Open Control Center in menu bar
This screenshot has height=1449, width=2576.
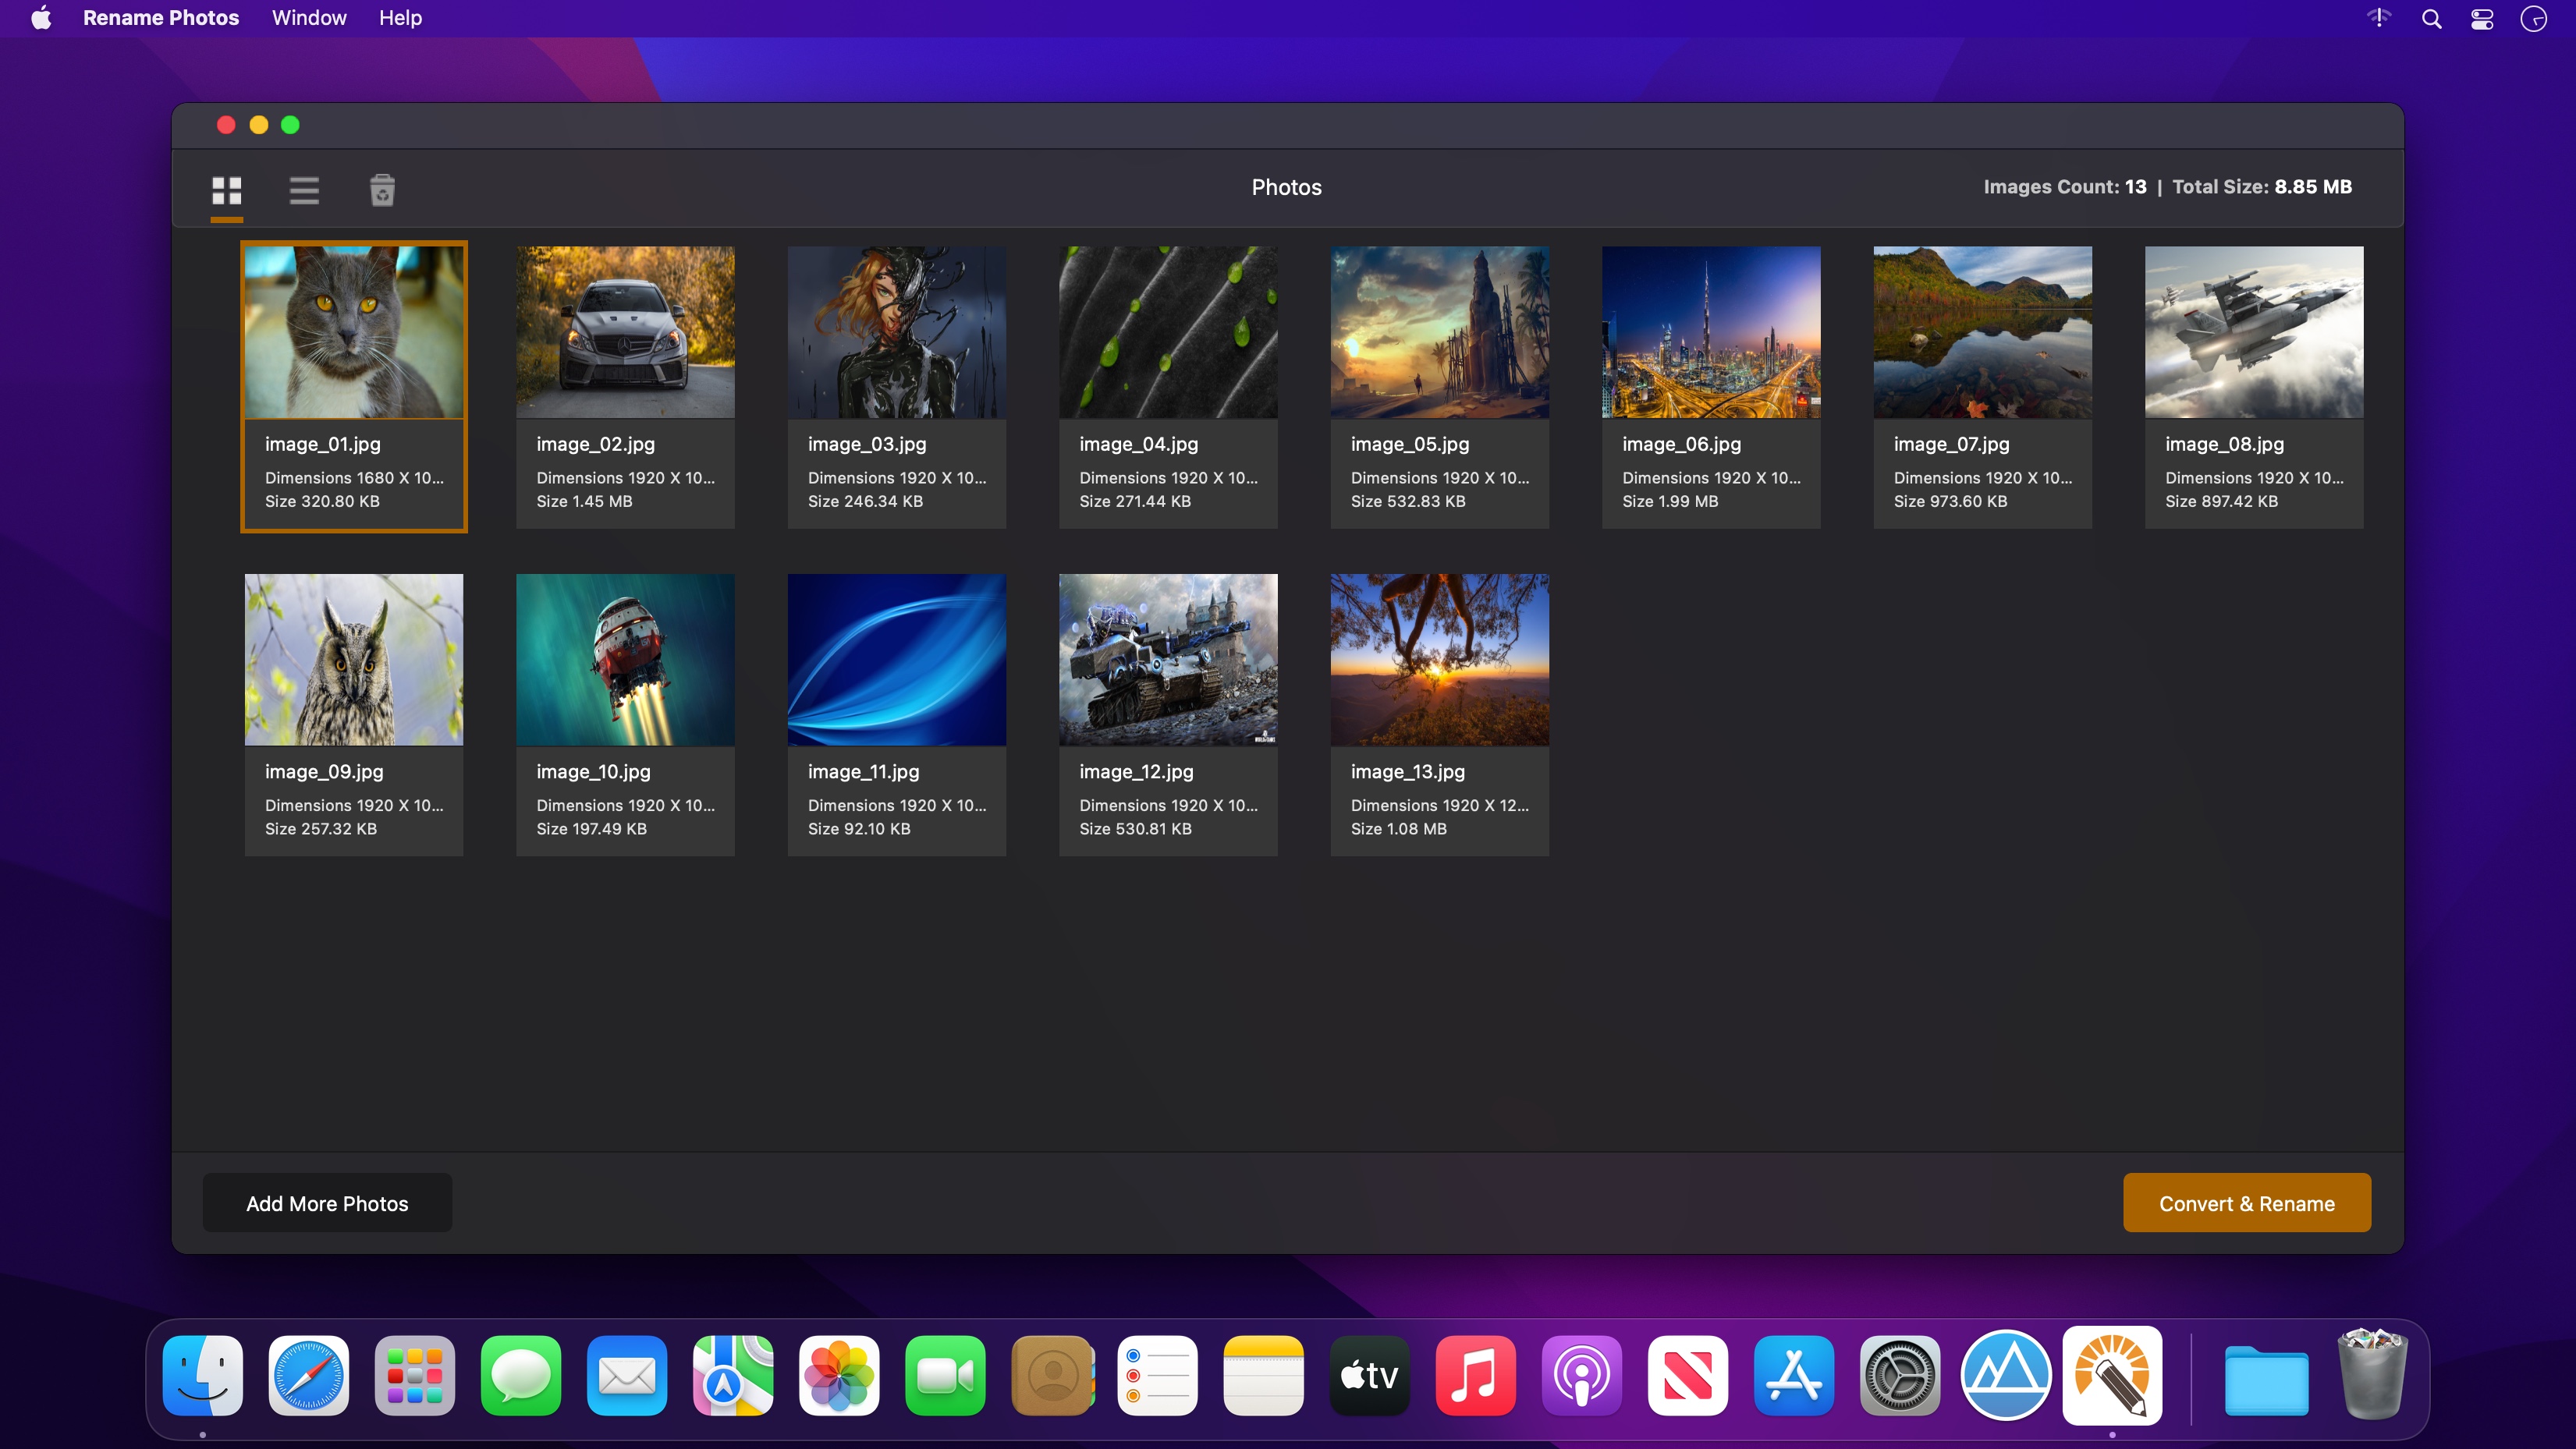2481,18
